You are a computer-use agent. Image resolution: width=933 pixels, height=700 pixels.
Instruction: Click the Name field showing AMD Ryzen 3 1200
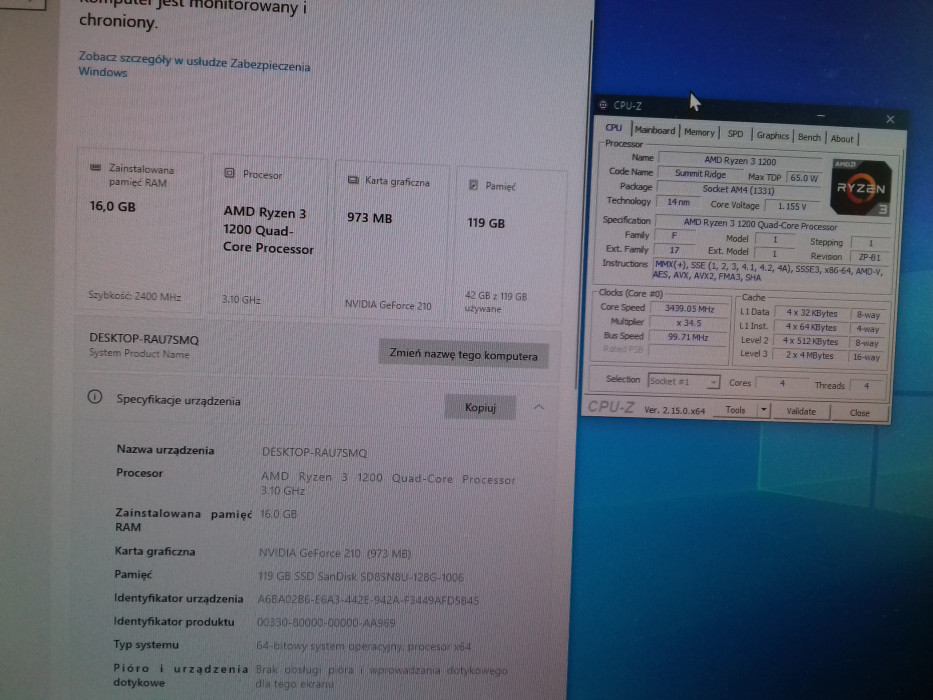pos(740,160)
